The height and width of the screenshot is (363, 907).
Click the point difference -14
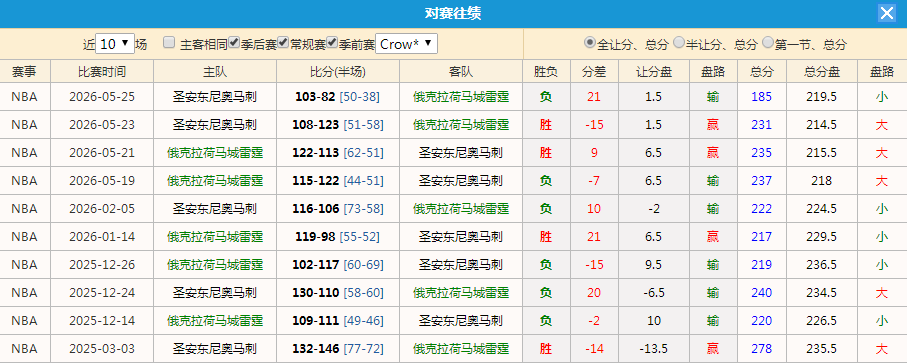[x=594, y=349]
